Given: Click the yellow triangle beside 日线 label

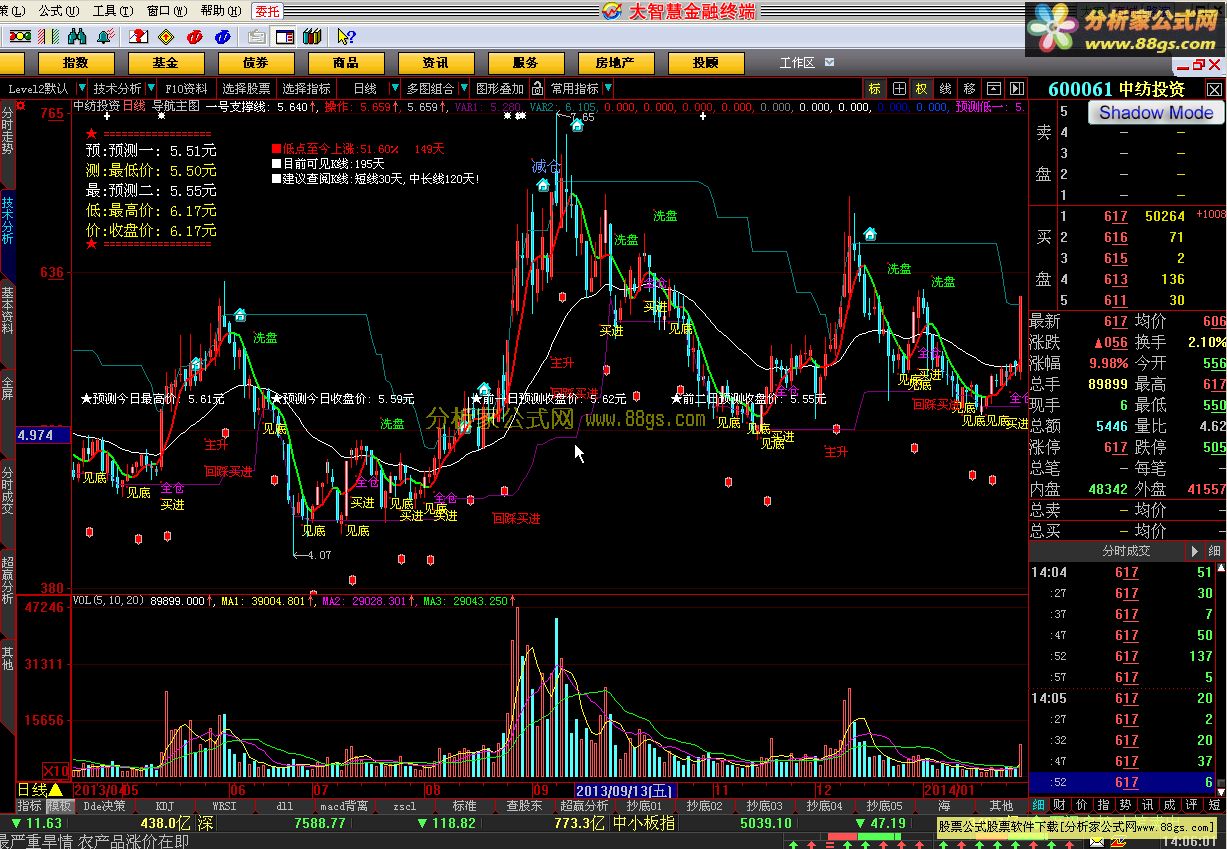Looking at the screenshot, I should click(x=55, y=791).
